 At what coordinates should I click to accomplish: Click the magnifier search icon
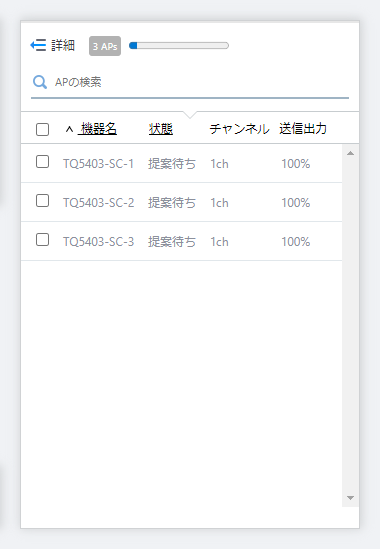(40, 82)
